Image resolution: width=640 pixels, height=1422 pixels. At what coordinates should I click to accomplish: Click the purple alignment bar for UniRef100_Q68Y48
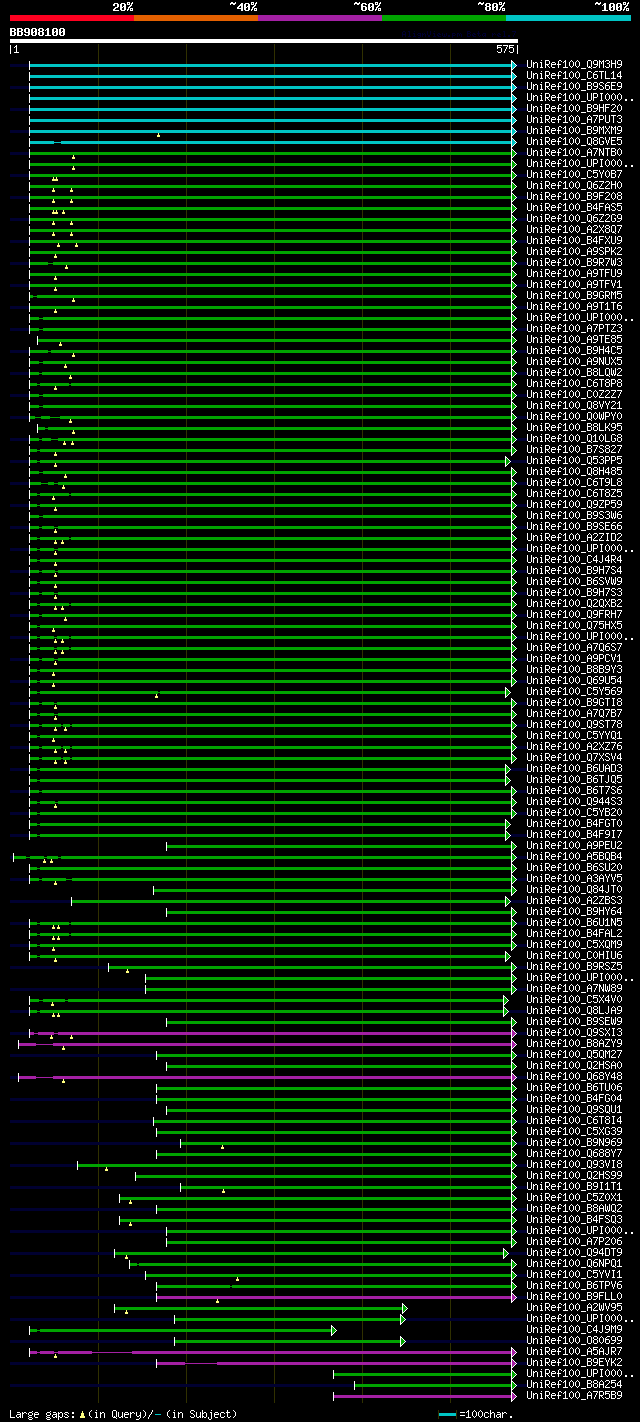(267, 1077)
